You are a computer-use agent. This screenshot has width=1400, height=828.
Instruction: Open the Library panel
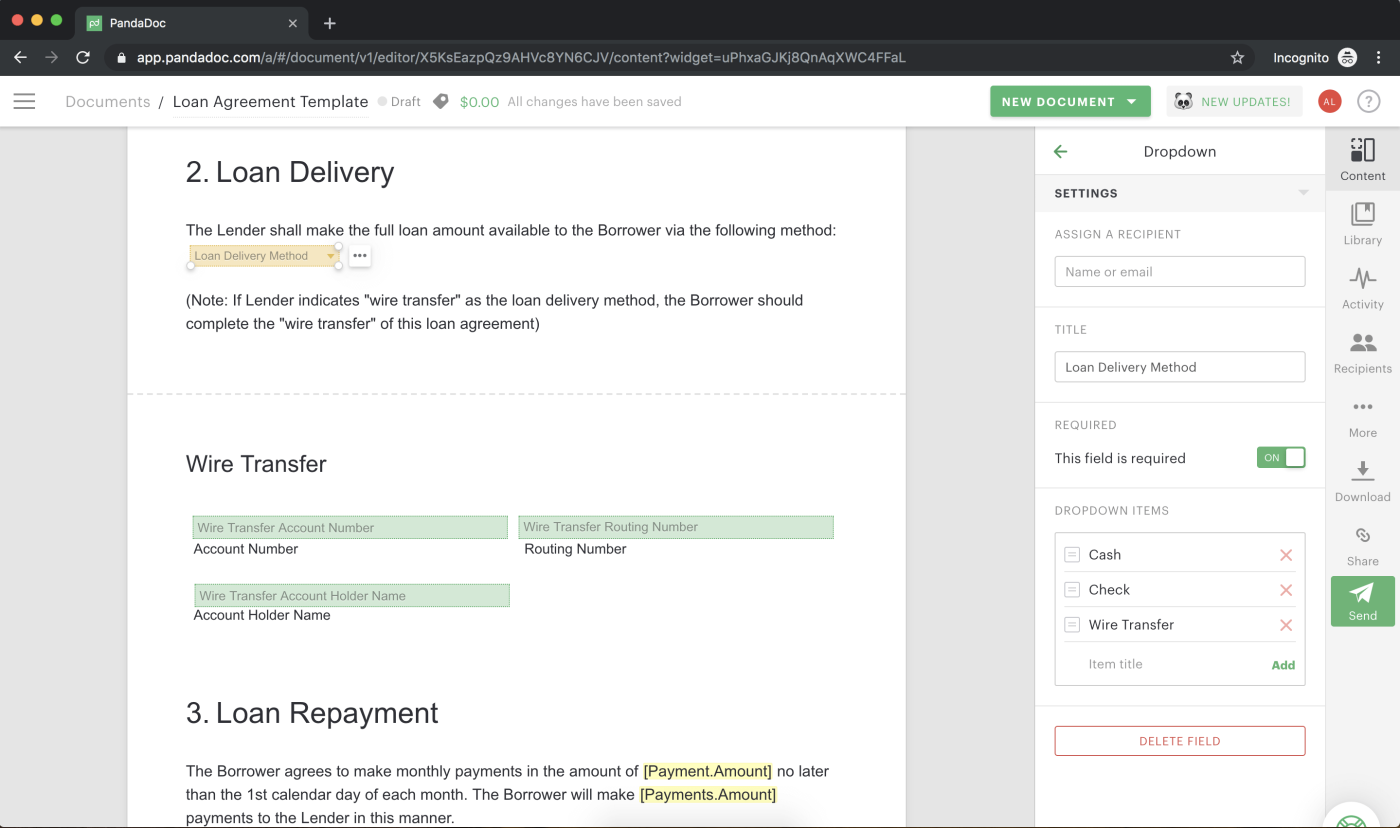(1362, 223)
